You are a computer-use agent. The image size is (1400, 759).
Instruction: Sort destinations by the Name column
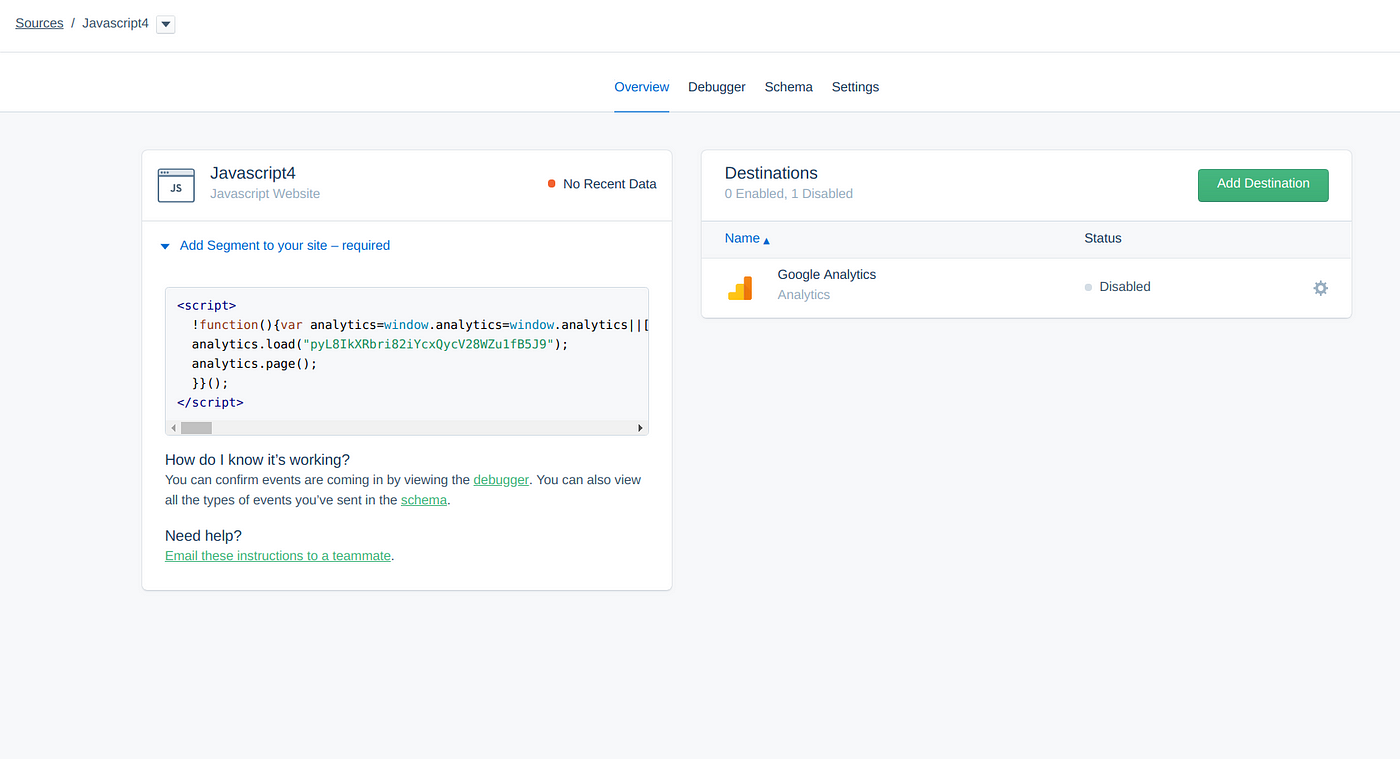click(x=747, y=239)
